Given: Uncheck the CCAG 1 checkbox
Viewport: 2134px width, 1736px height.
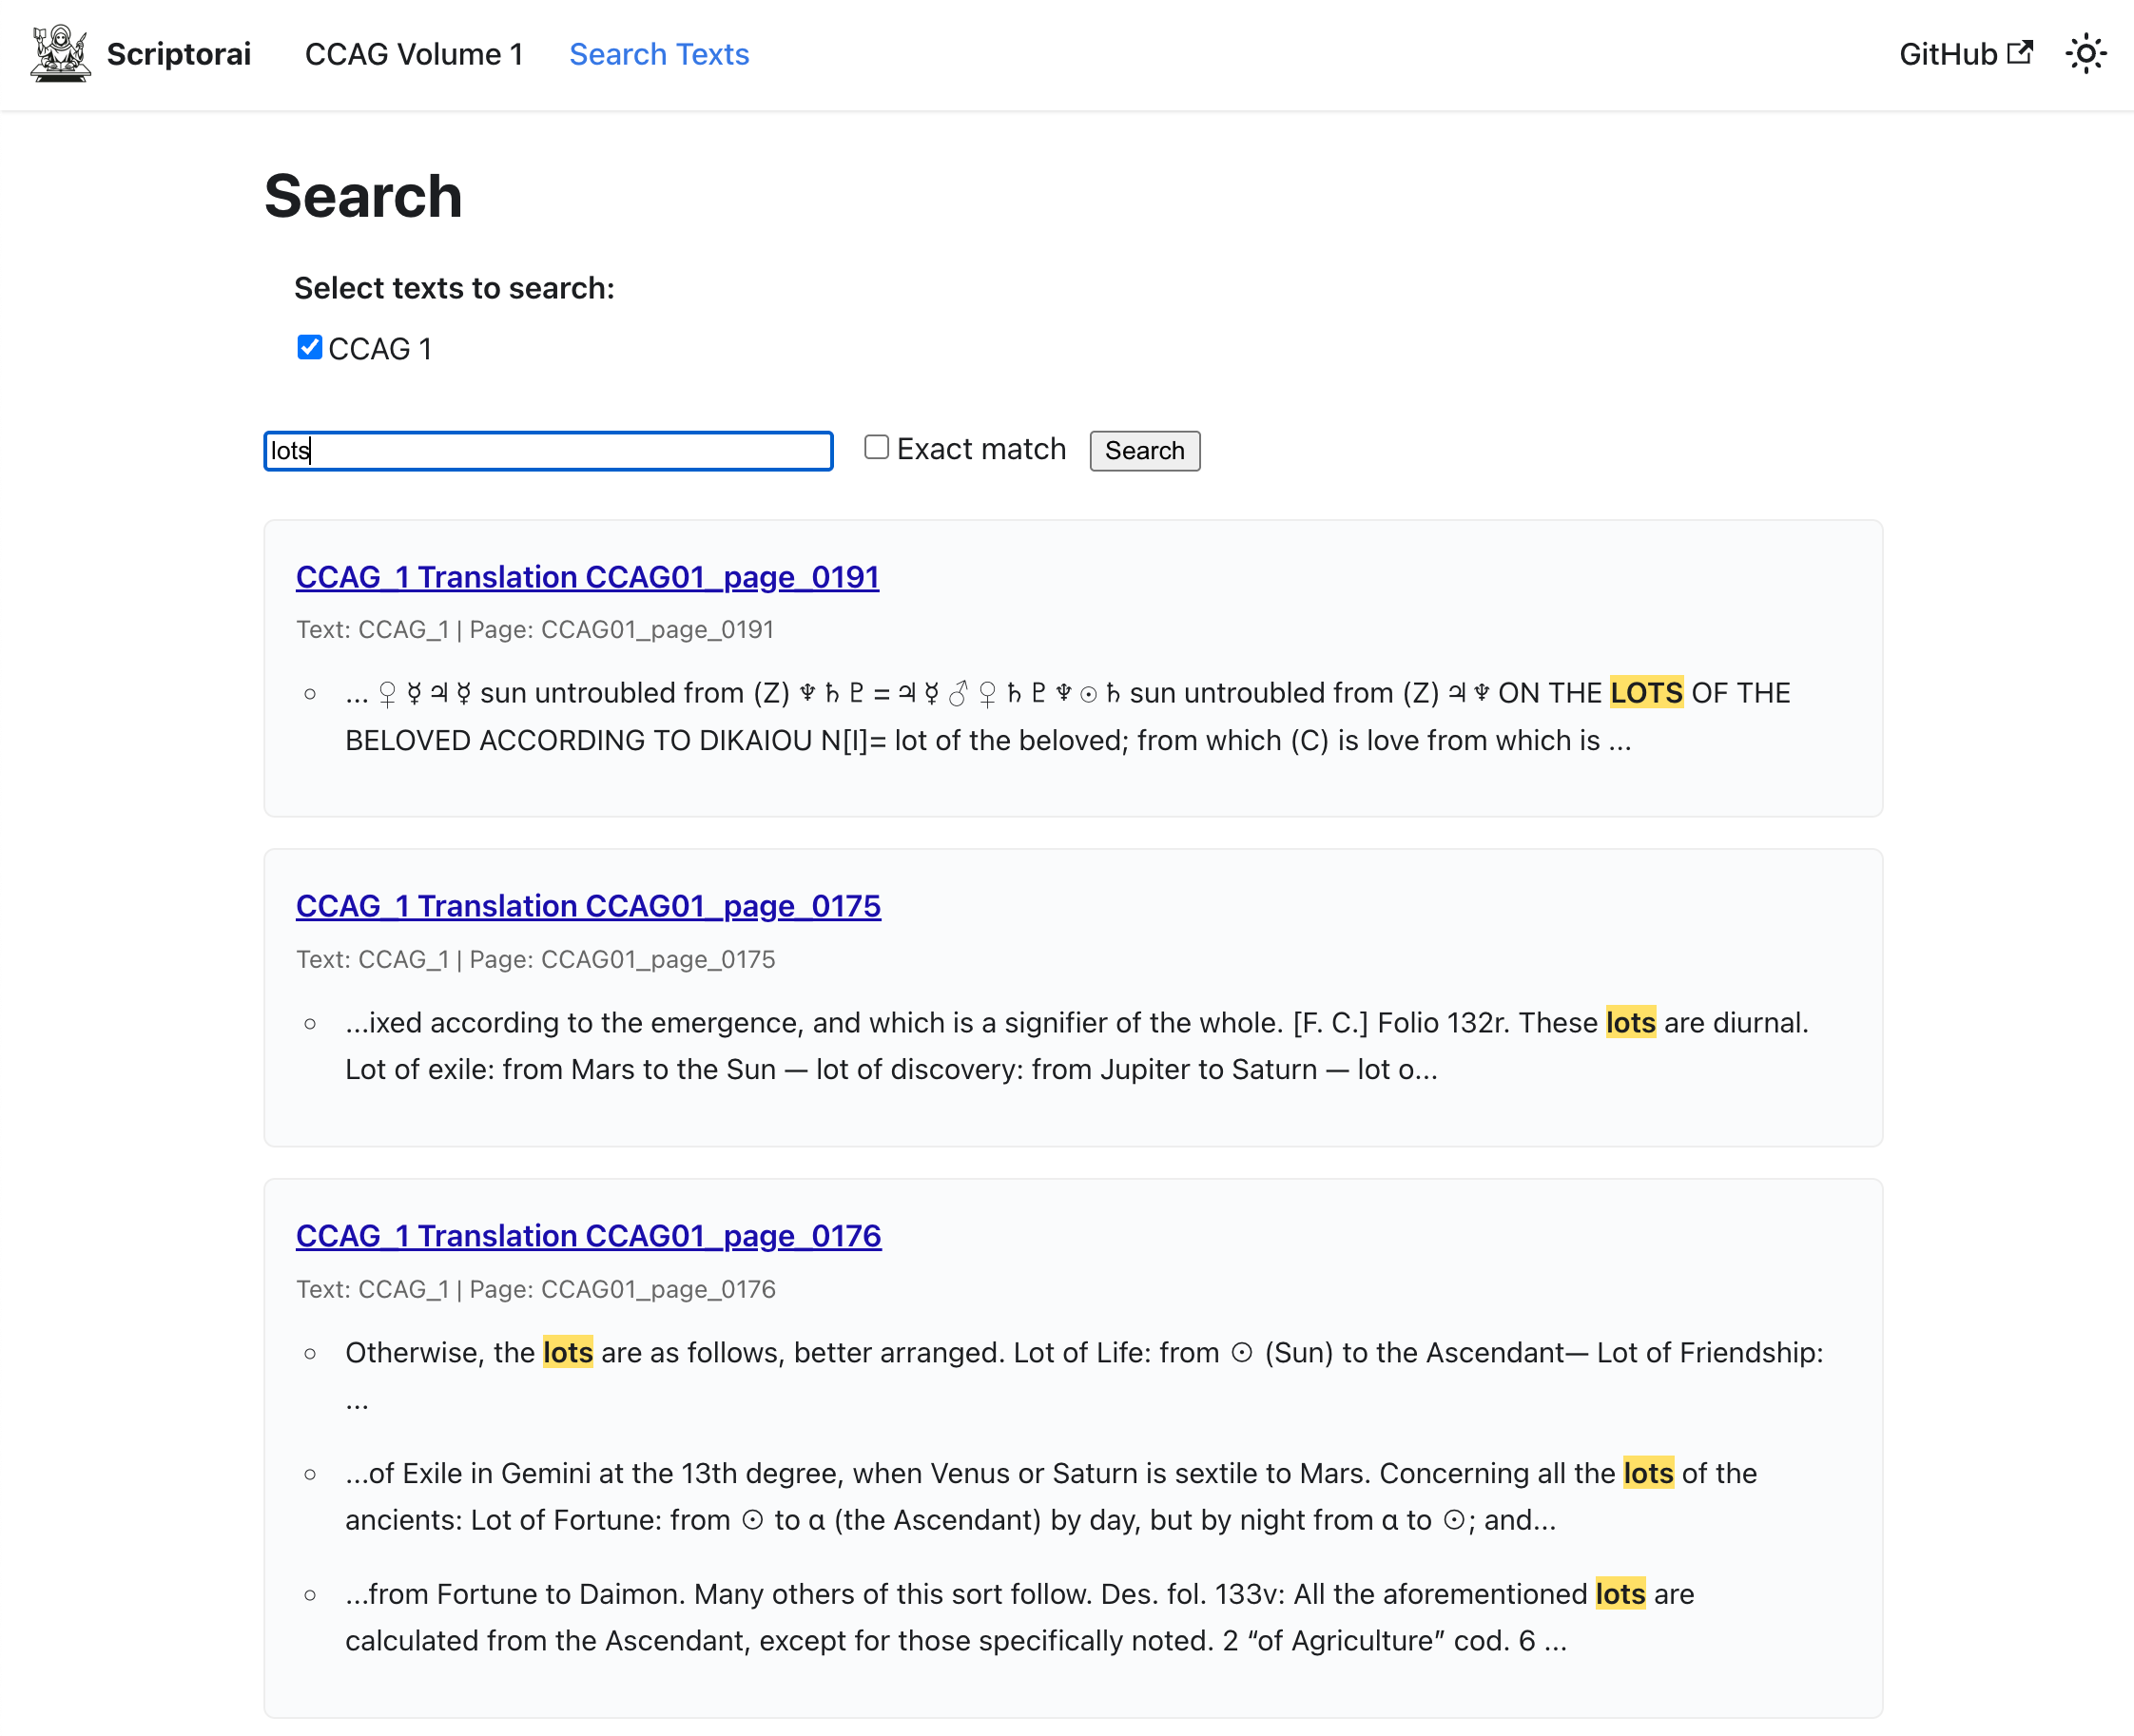Looking at the screenshot, I should [x=309, y=347].
